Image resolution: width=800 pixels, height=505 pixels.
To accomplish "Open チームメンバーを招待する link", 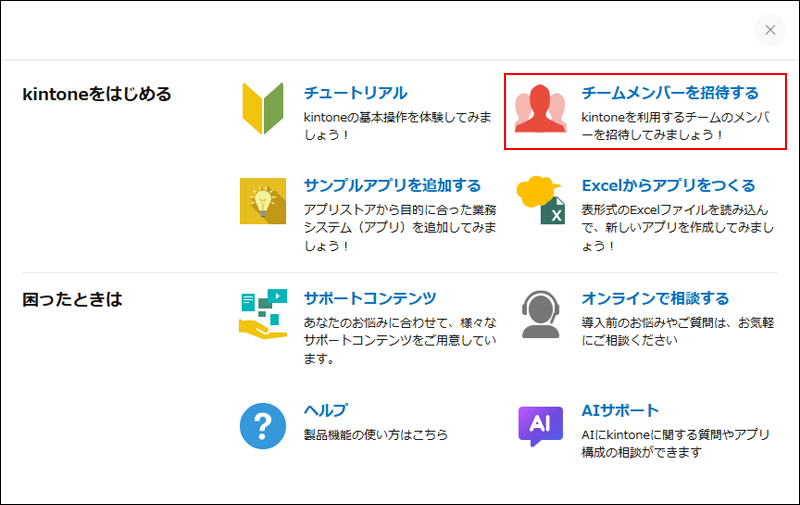I will point(670,93).
